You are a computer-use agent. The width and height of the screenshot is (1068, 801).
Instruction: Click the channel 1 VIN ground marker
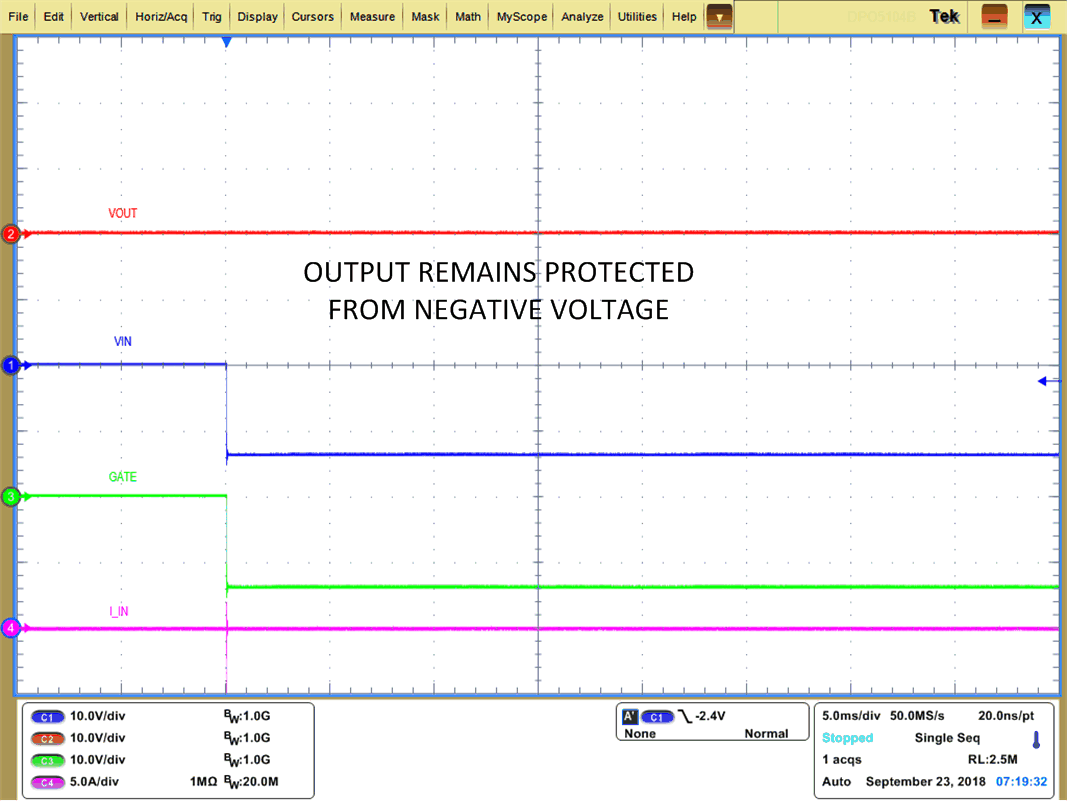12,366
